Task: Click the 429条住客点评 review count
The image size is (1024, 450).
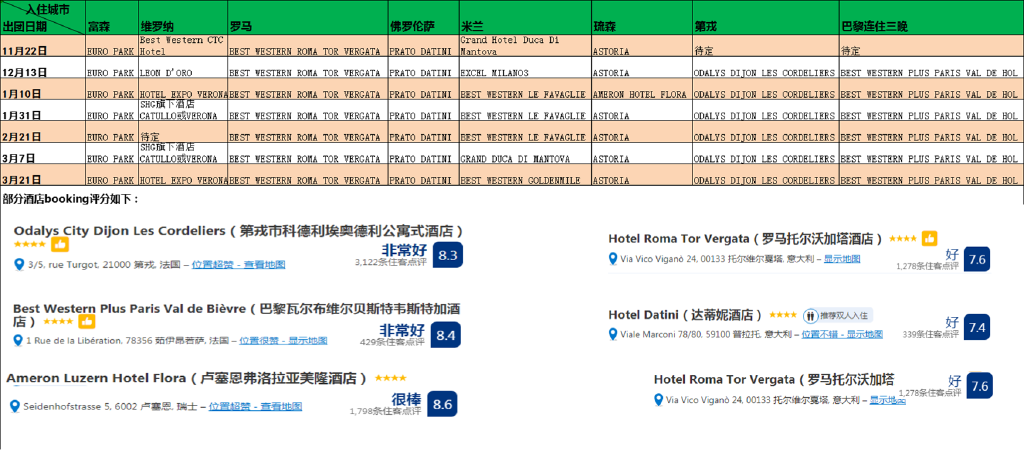Action: (x=392, y=341)
